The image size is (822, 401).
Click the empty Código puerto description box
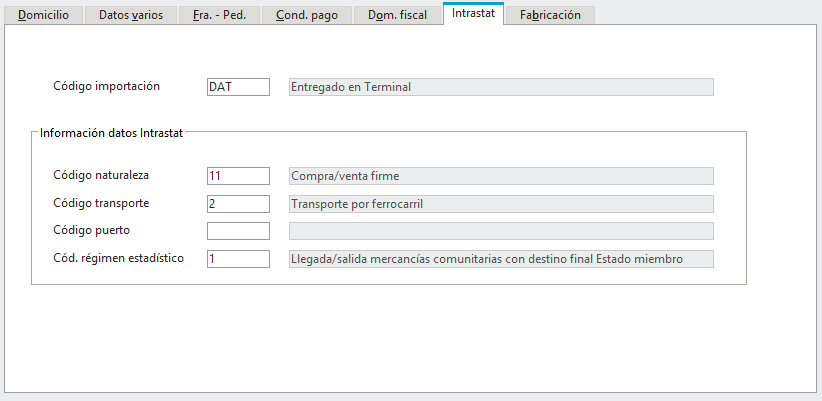point(500,232)
